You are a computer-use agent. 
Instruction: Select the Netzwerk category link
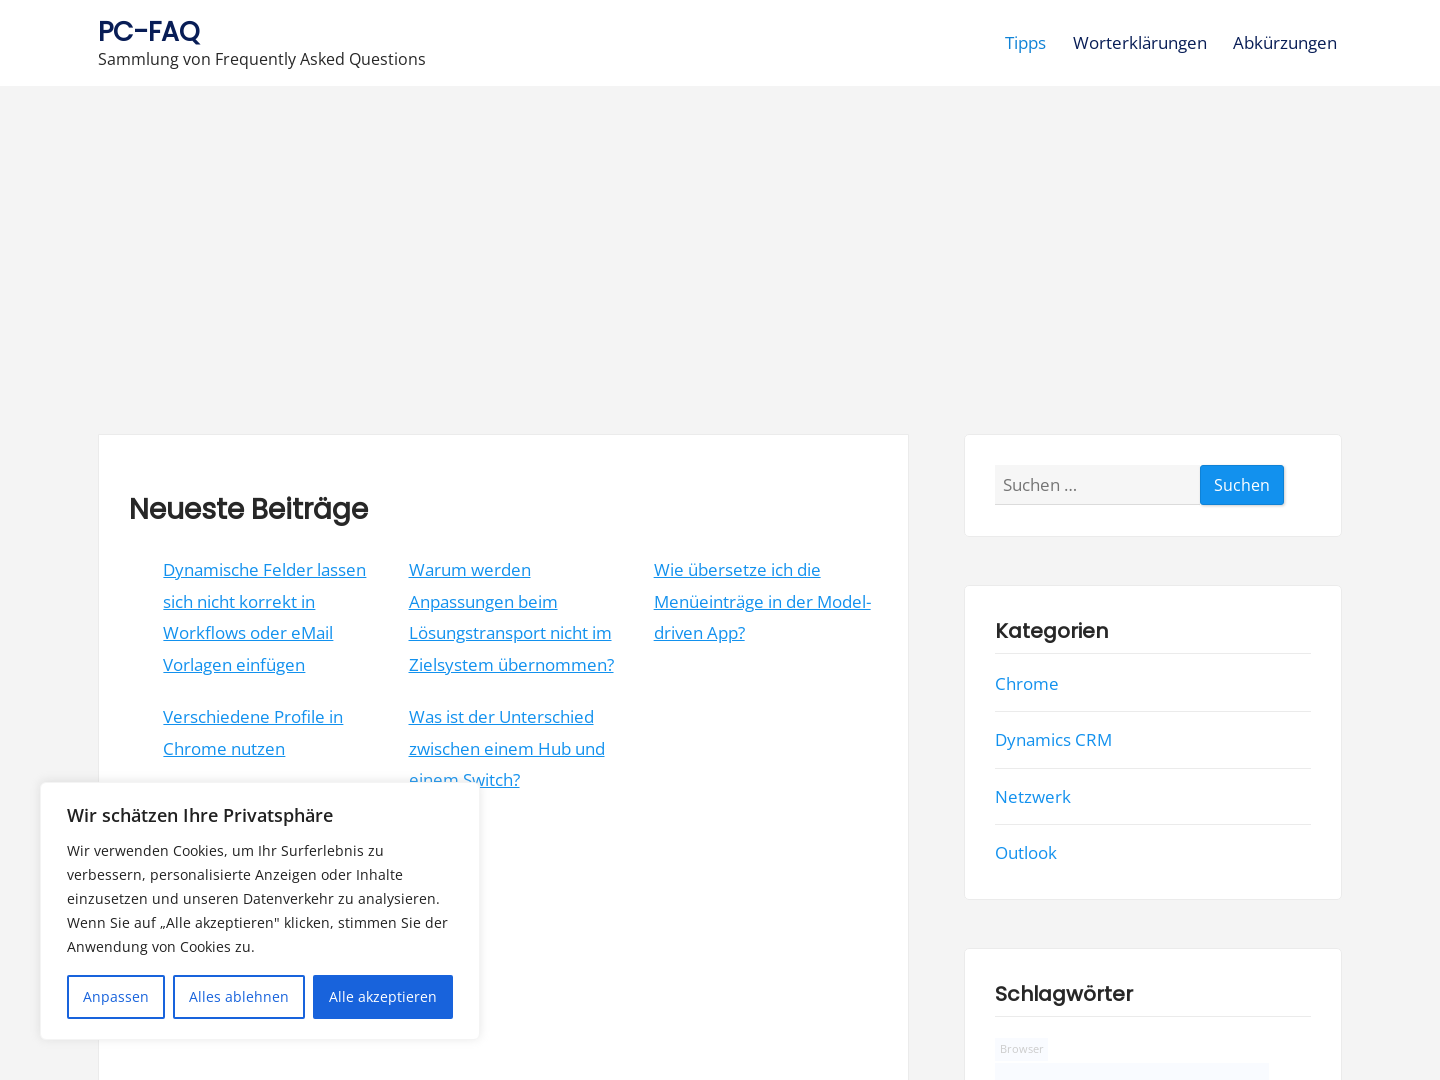click(1033, 797)
